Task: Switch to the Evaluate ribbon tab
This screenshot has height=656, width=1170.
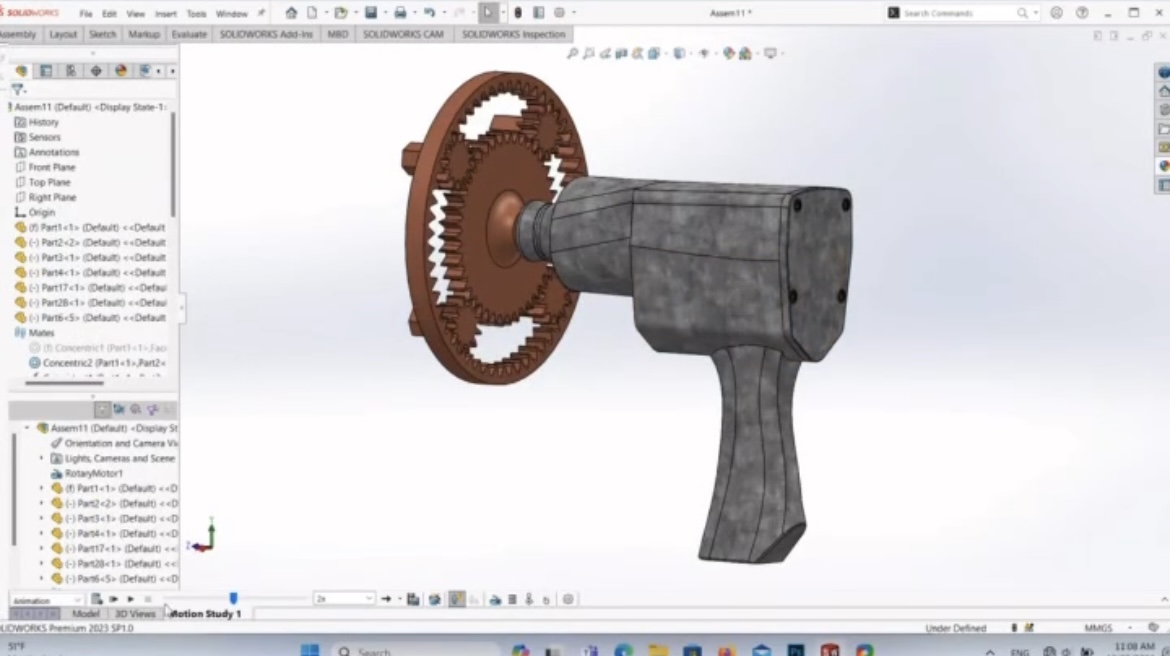Action: tap(189, 34)
